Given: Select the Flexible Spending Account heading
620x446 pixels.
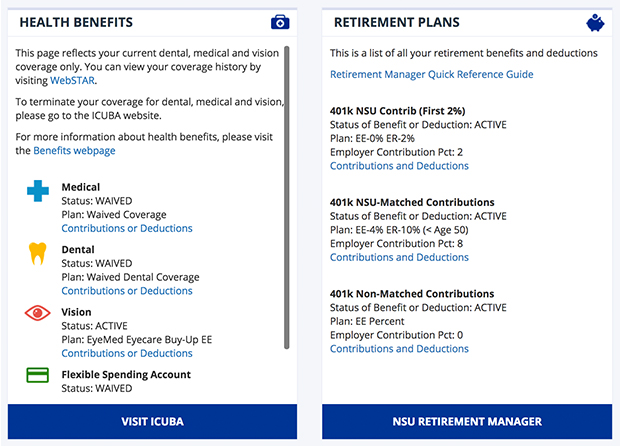Looking at the screenshot, I should pyautogui.click(x=126, y=374).
